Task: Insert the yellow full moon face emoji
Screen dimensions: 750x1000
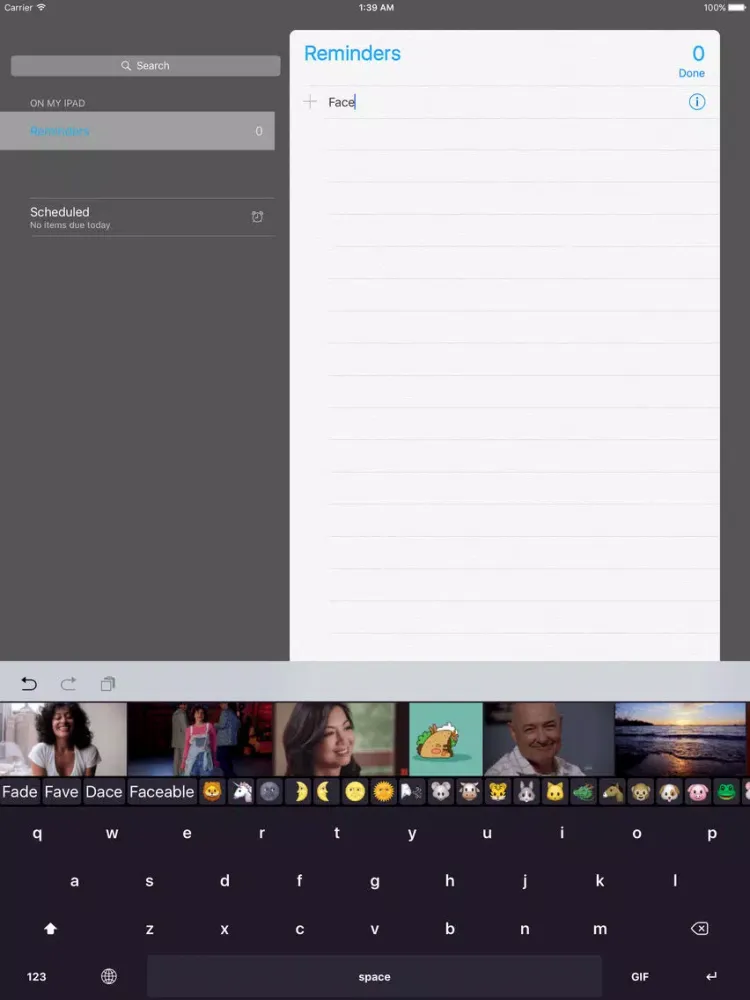Action: coord(355,791)
